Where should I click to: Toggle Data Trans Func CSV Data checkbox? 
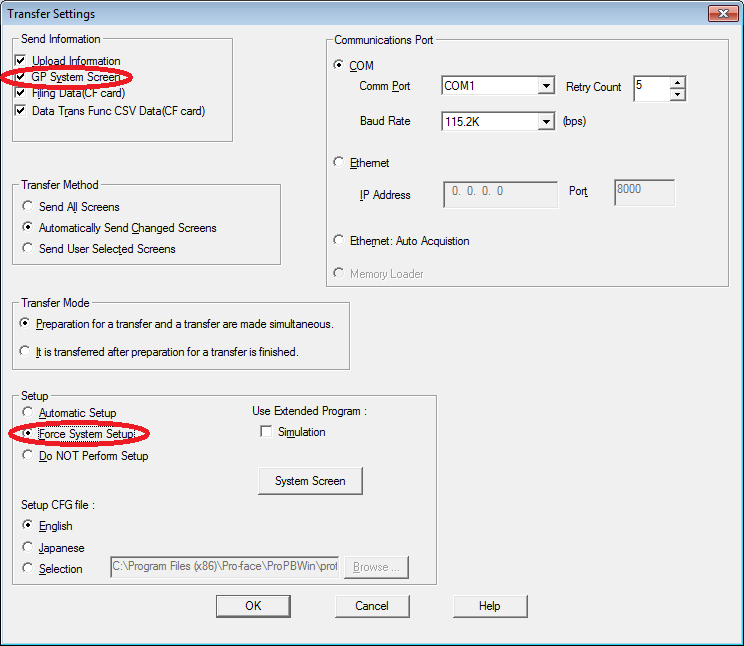point(21,111)
